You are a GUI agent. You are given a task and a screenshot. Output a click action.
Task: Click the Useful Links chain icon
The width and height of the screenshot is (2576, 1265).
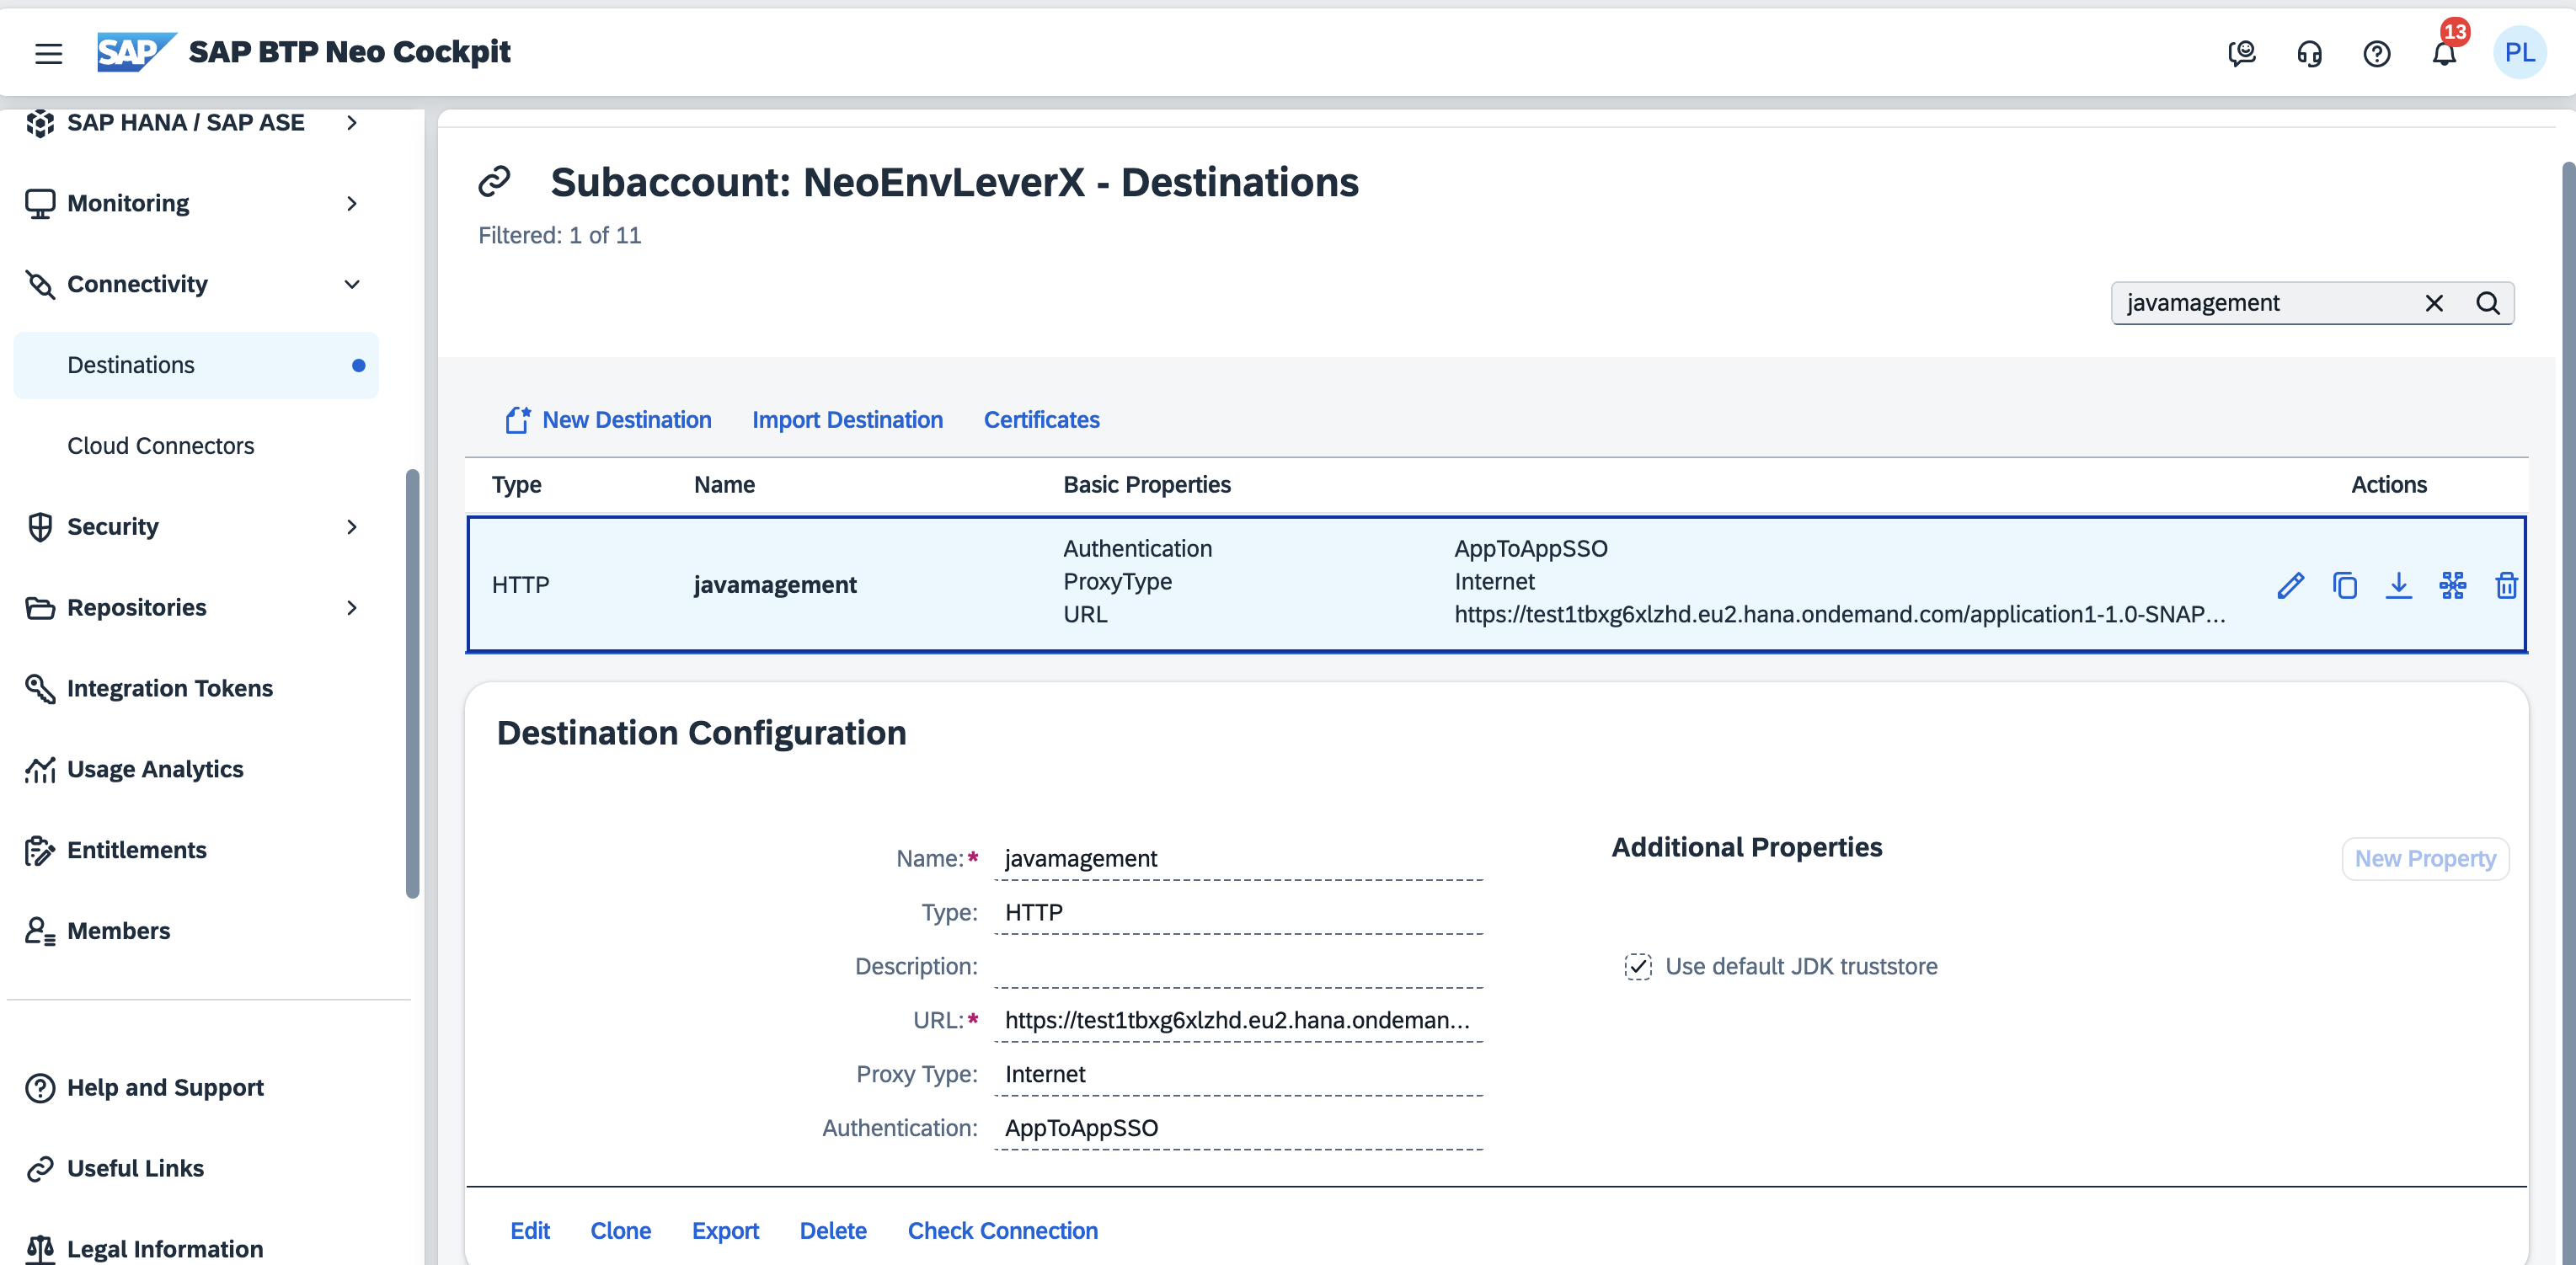click(x=40, y=1169)
